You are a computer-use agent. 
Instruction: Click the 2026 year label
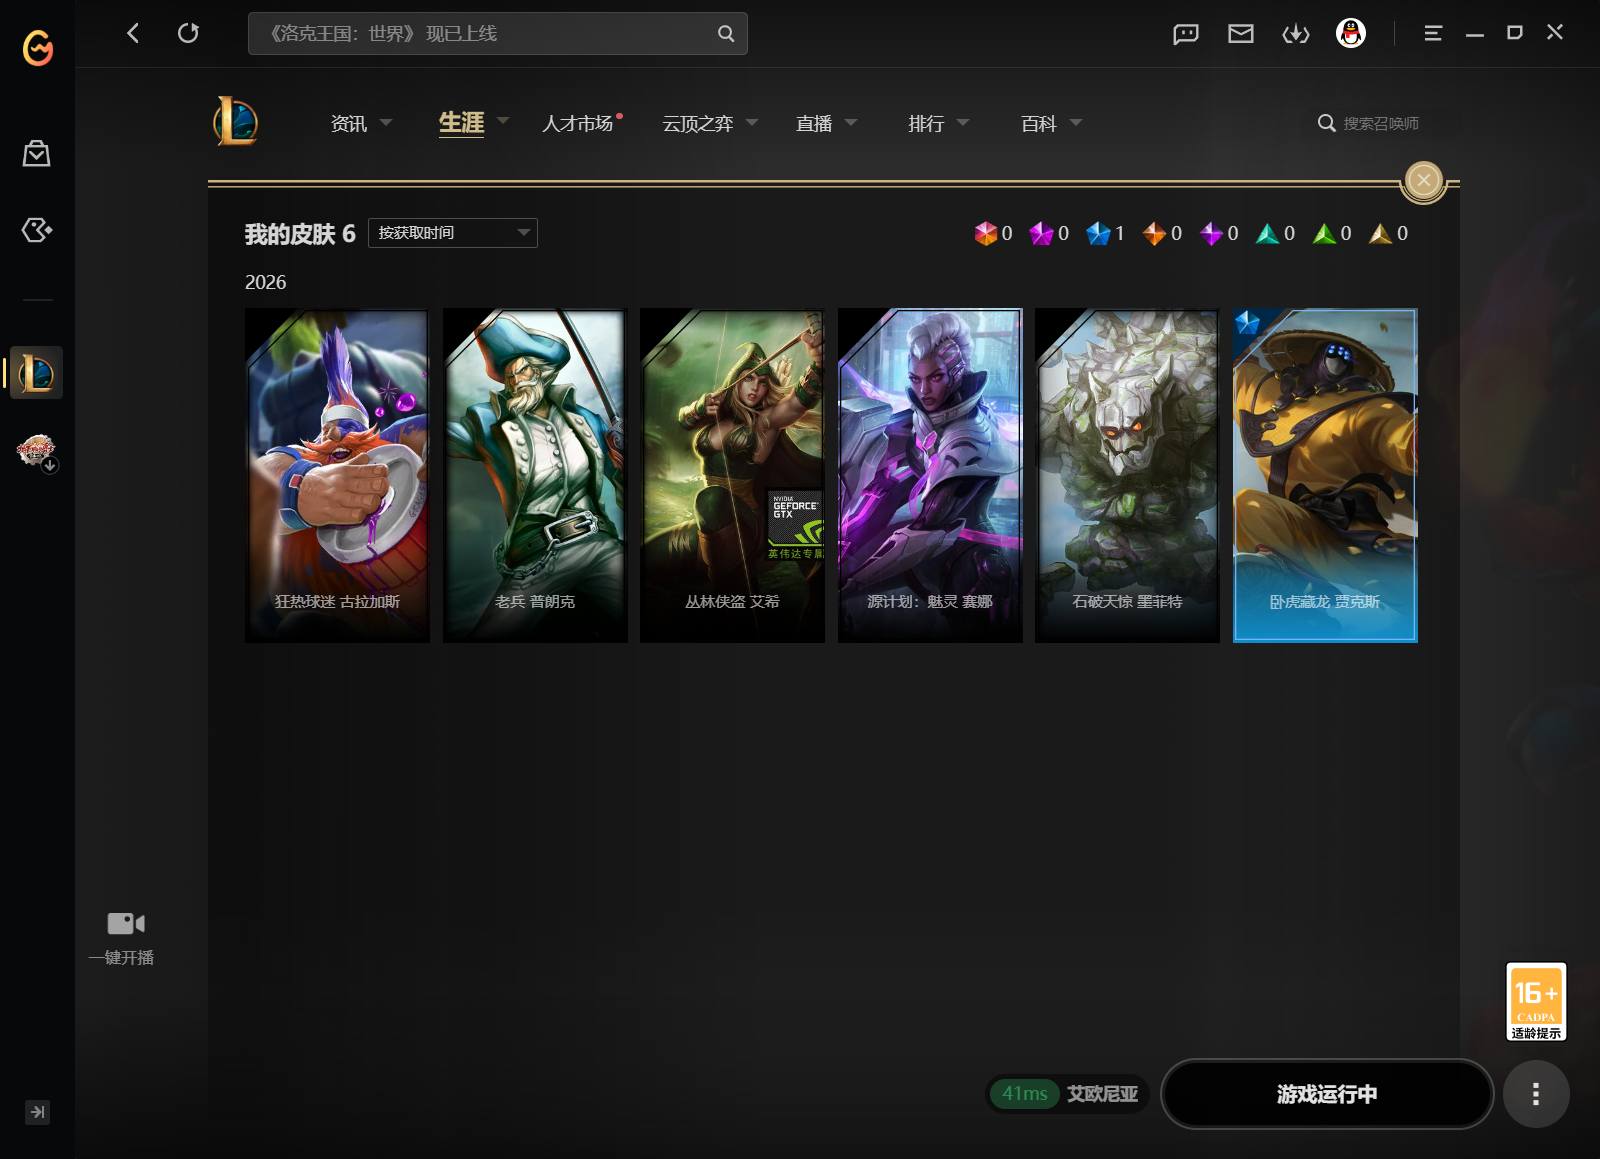[265, 282]
